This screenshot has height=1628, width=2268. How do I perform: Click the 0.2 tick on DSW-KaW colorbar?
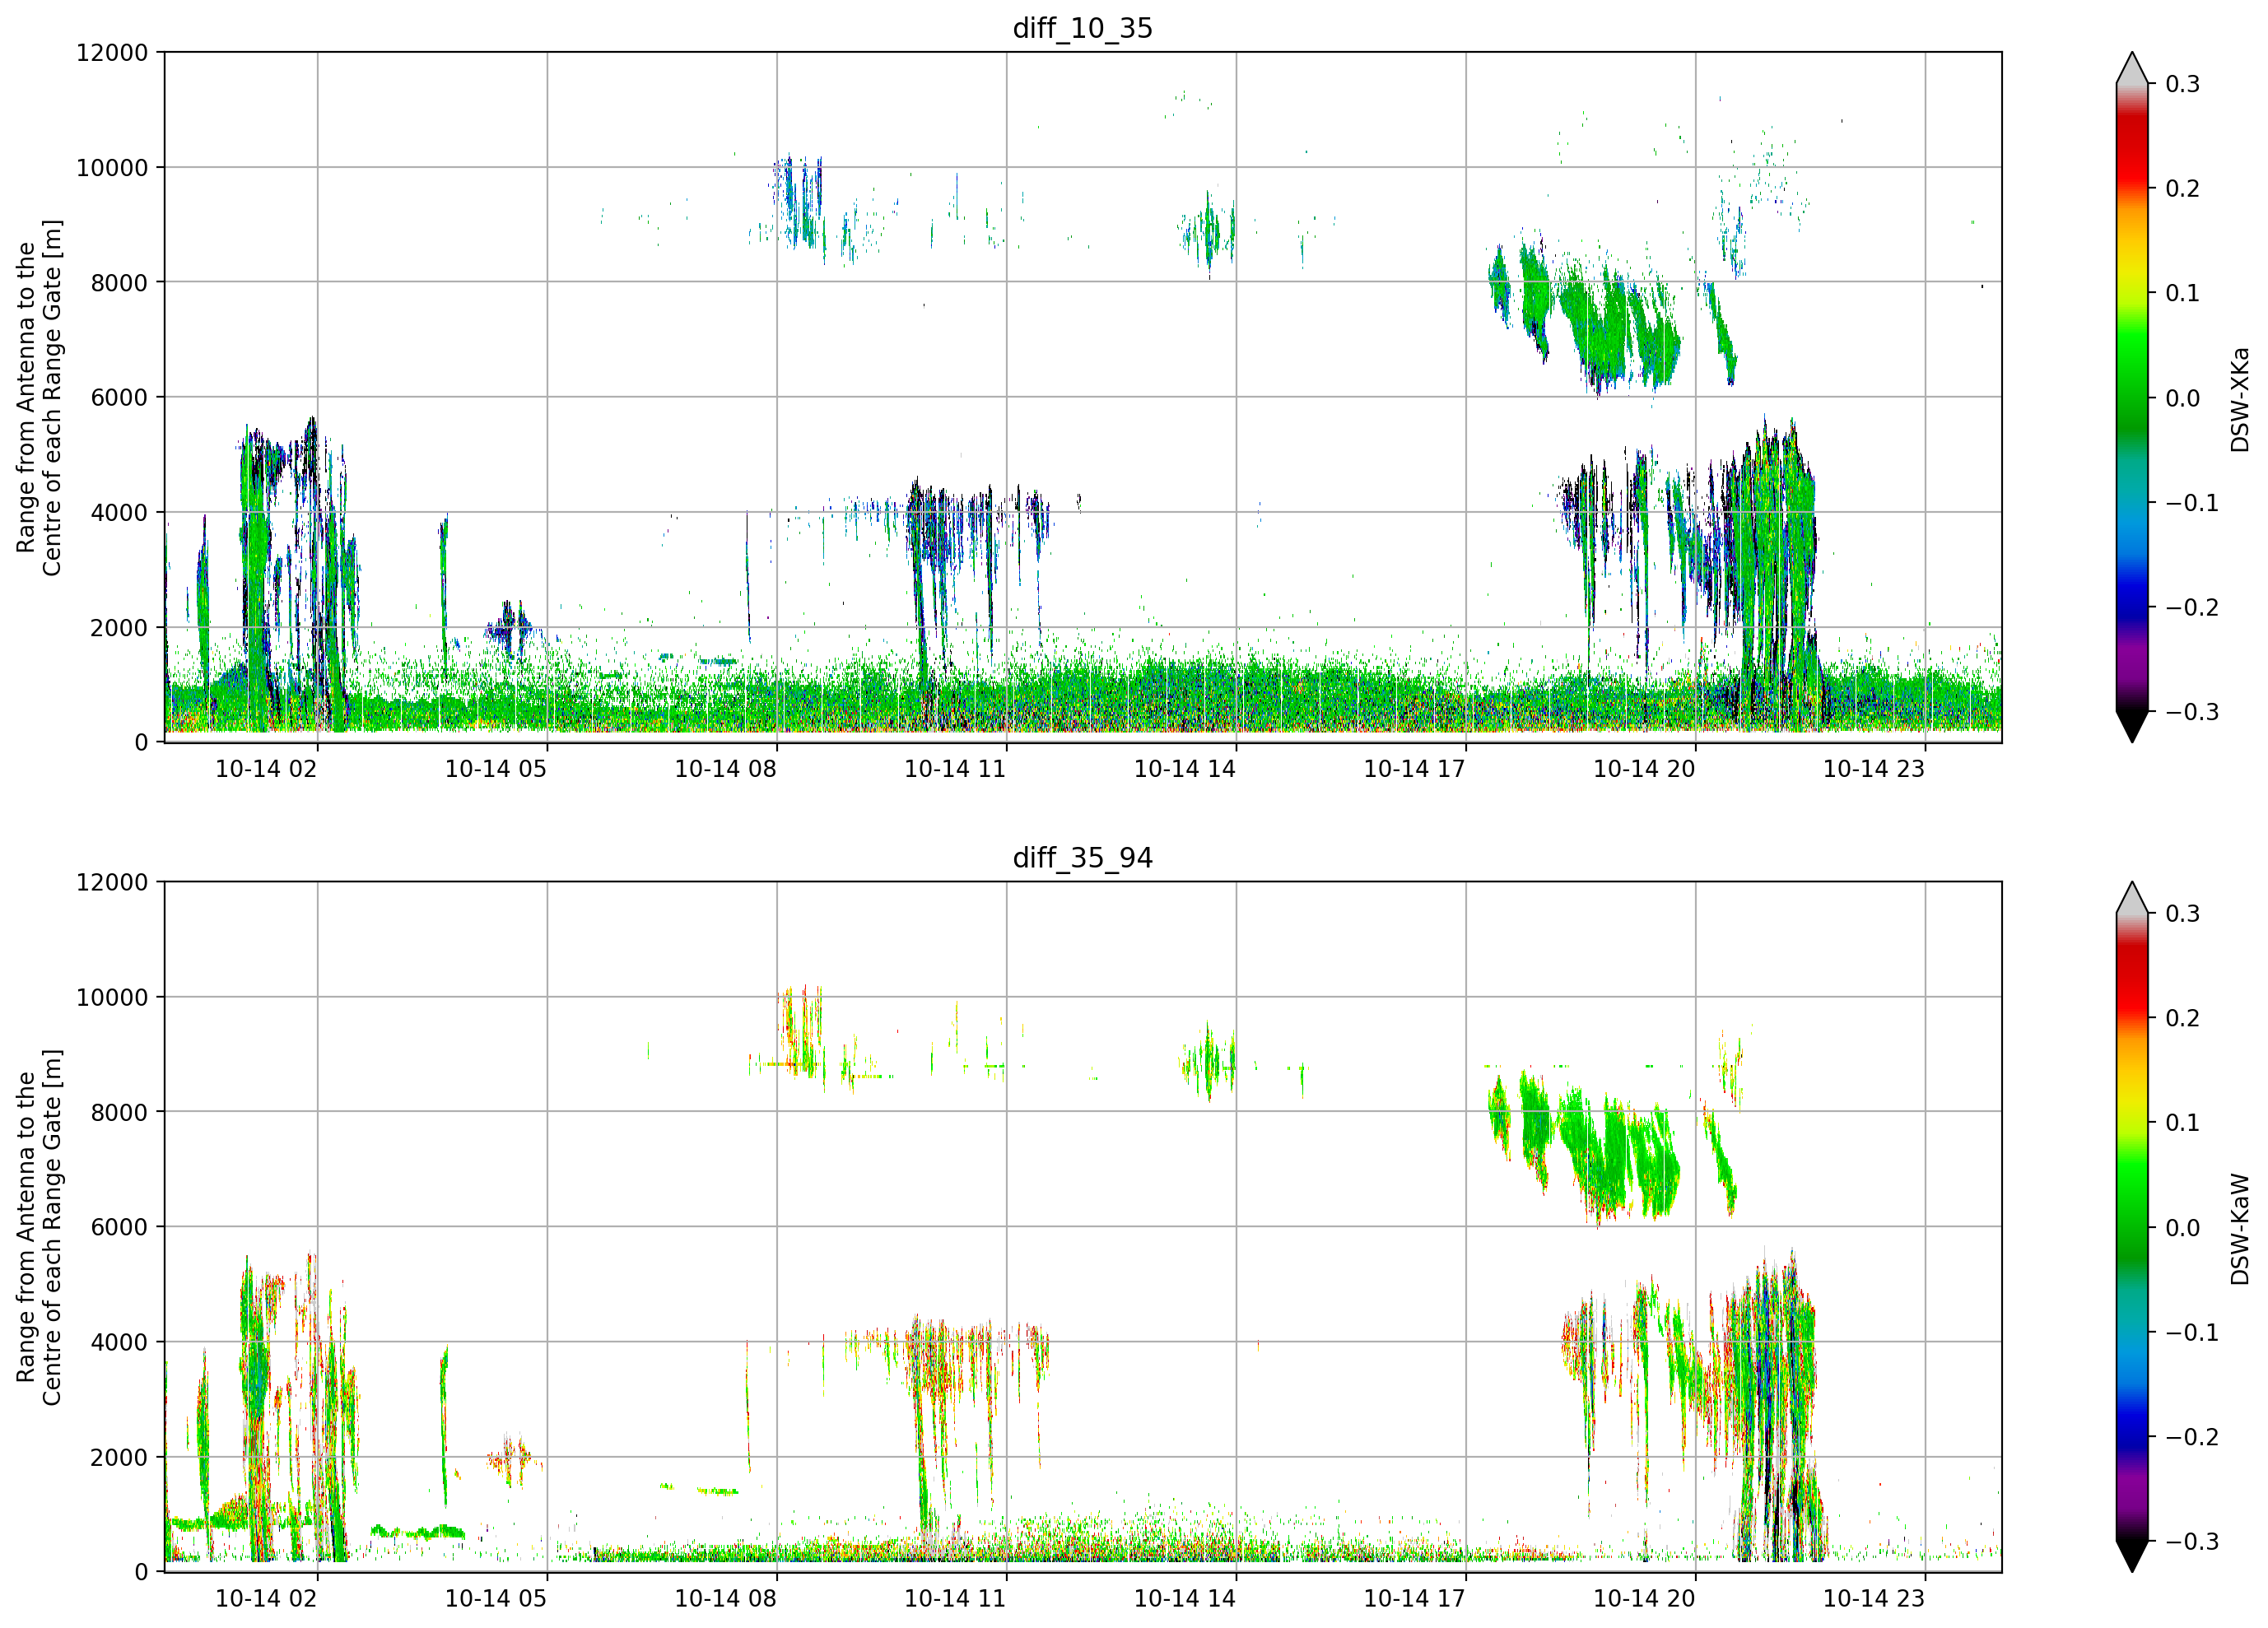click(2182, 1018)
